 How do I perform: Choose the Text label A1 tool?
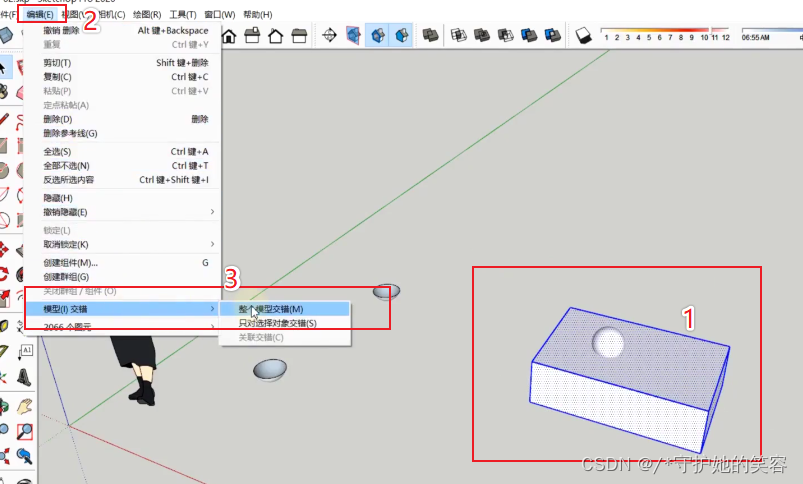26,351
